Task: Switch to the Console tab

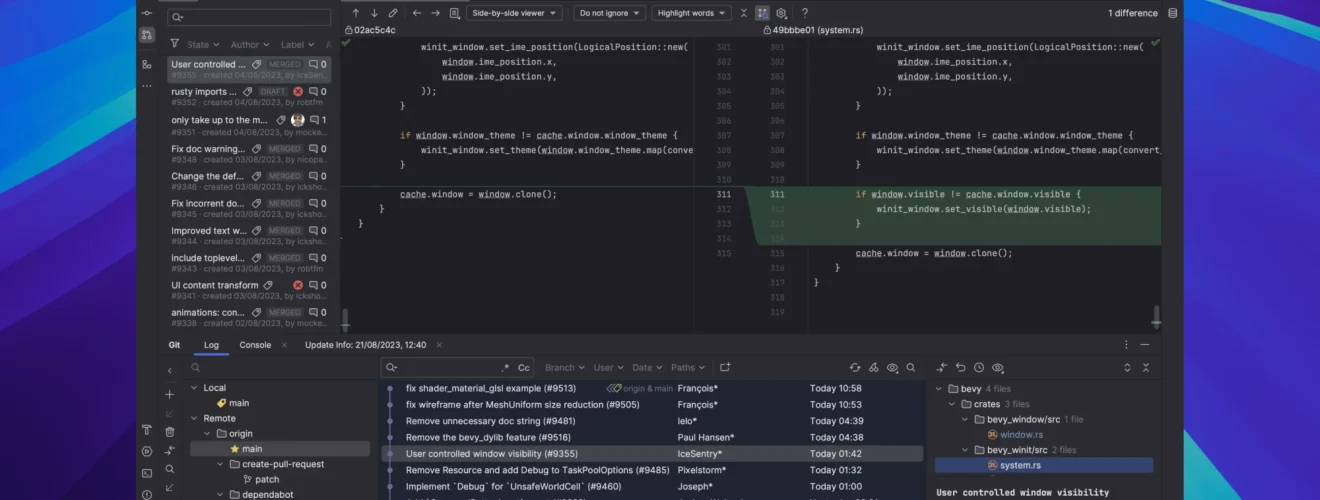Action: coord(255,345)
